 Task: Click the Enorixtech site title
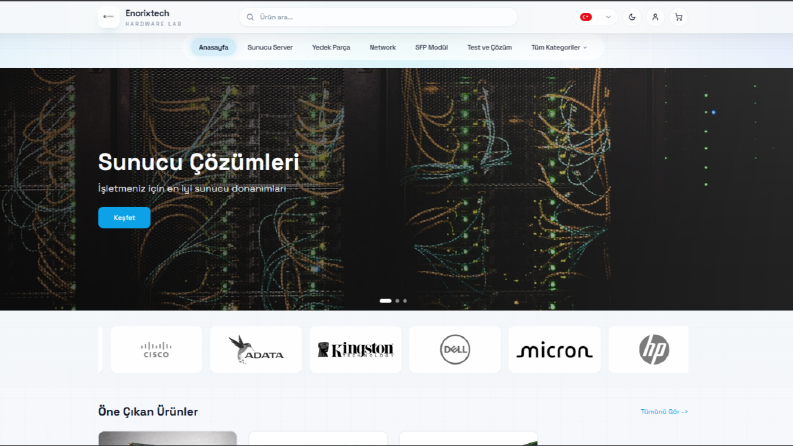tap(147, 13)
